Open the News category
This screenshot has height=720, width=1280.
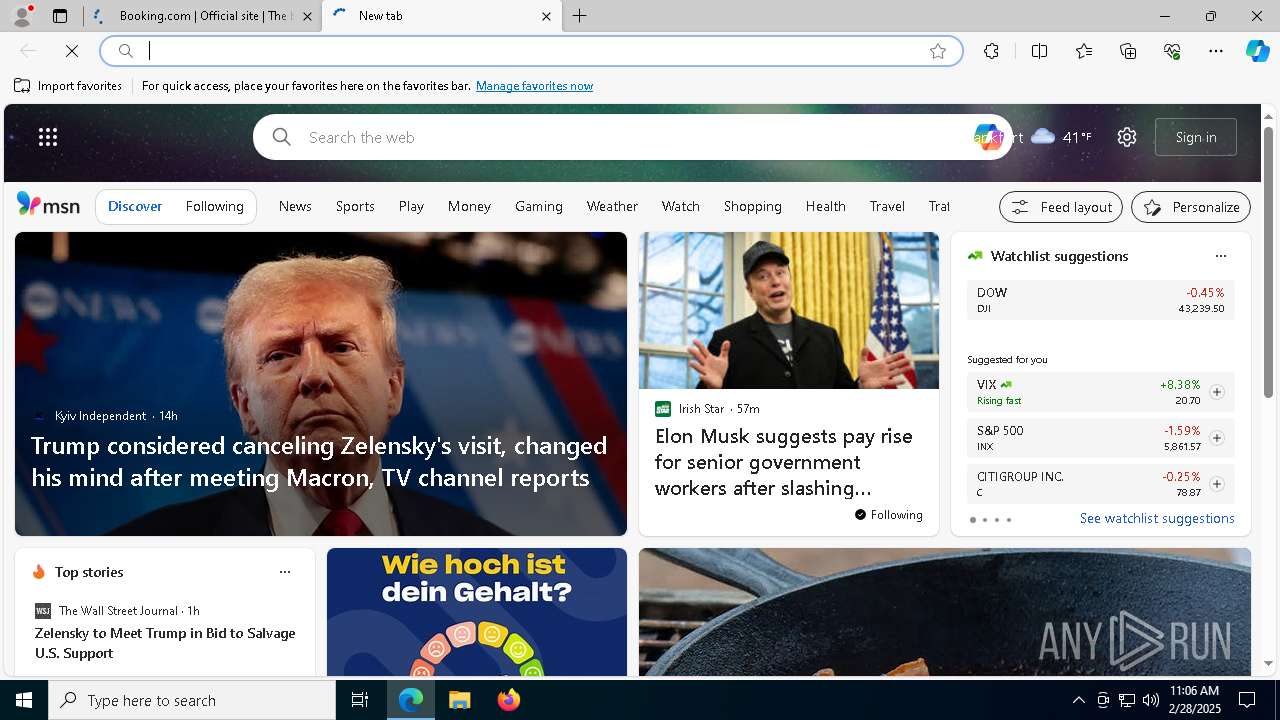point(295,206)
